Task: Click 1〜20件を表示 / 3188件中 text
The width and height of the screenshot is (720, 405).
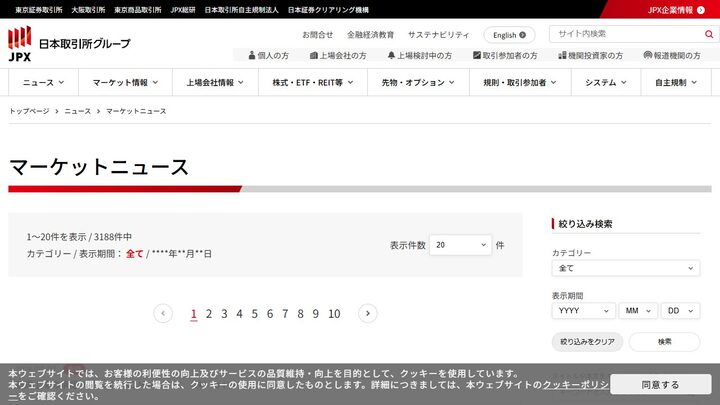Action: click(79, 237)
